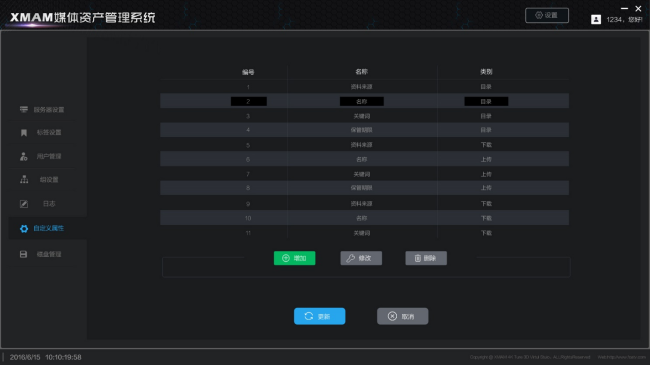
Task: Click 保管期限 in row 4
Action: pos(361,130)
